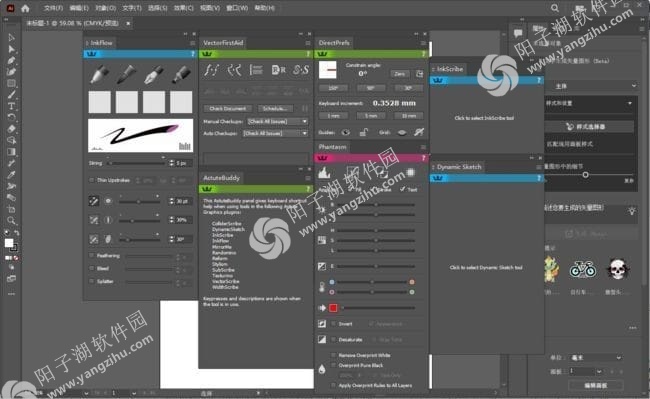Select the ActuteBuddy panel tab
The width and height of the screenshot is (650, 399).
click(x=221, y=178)
